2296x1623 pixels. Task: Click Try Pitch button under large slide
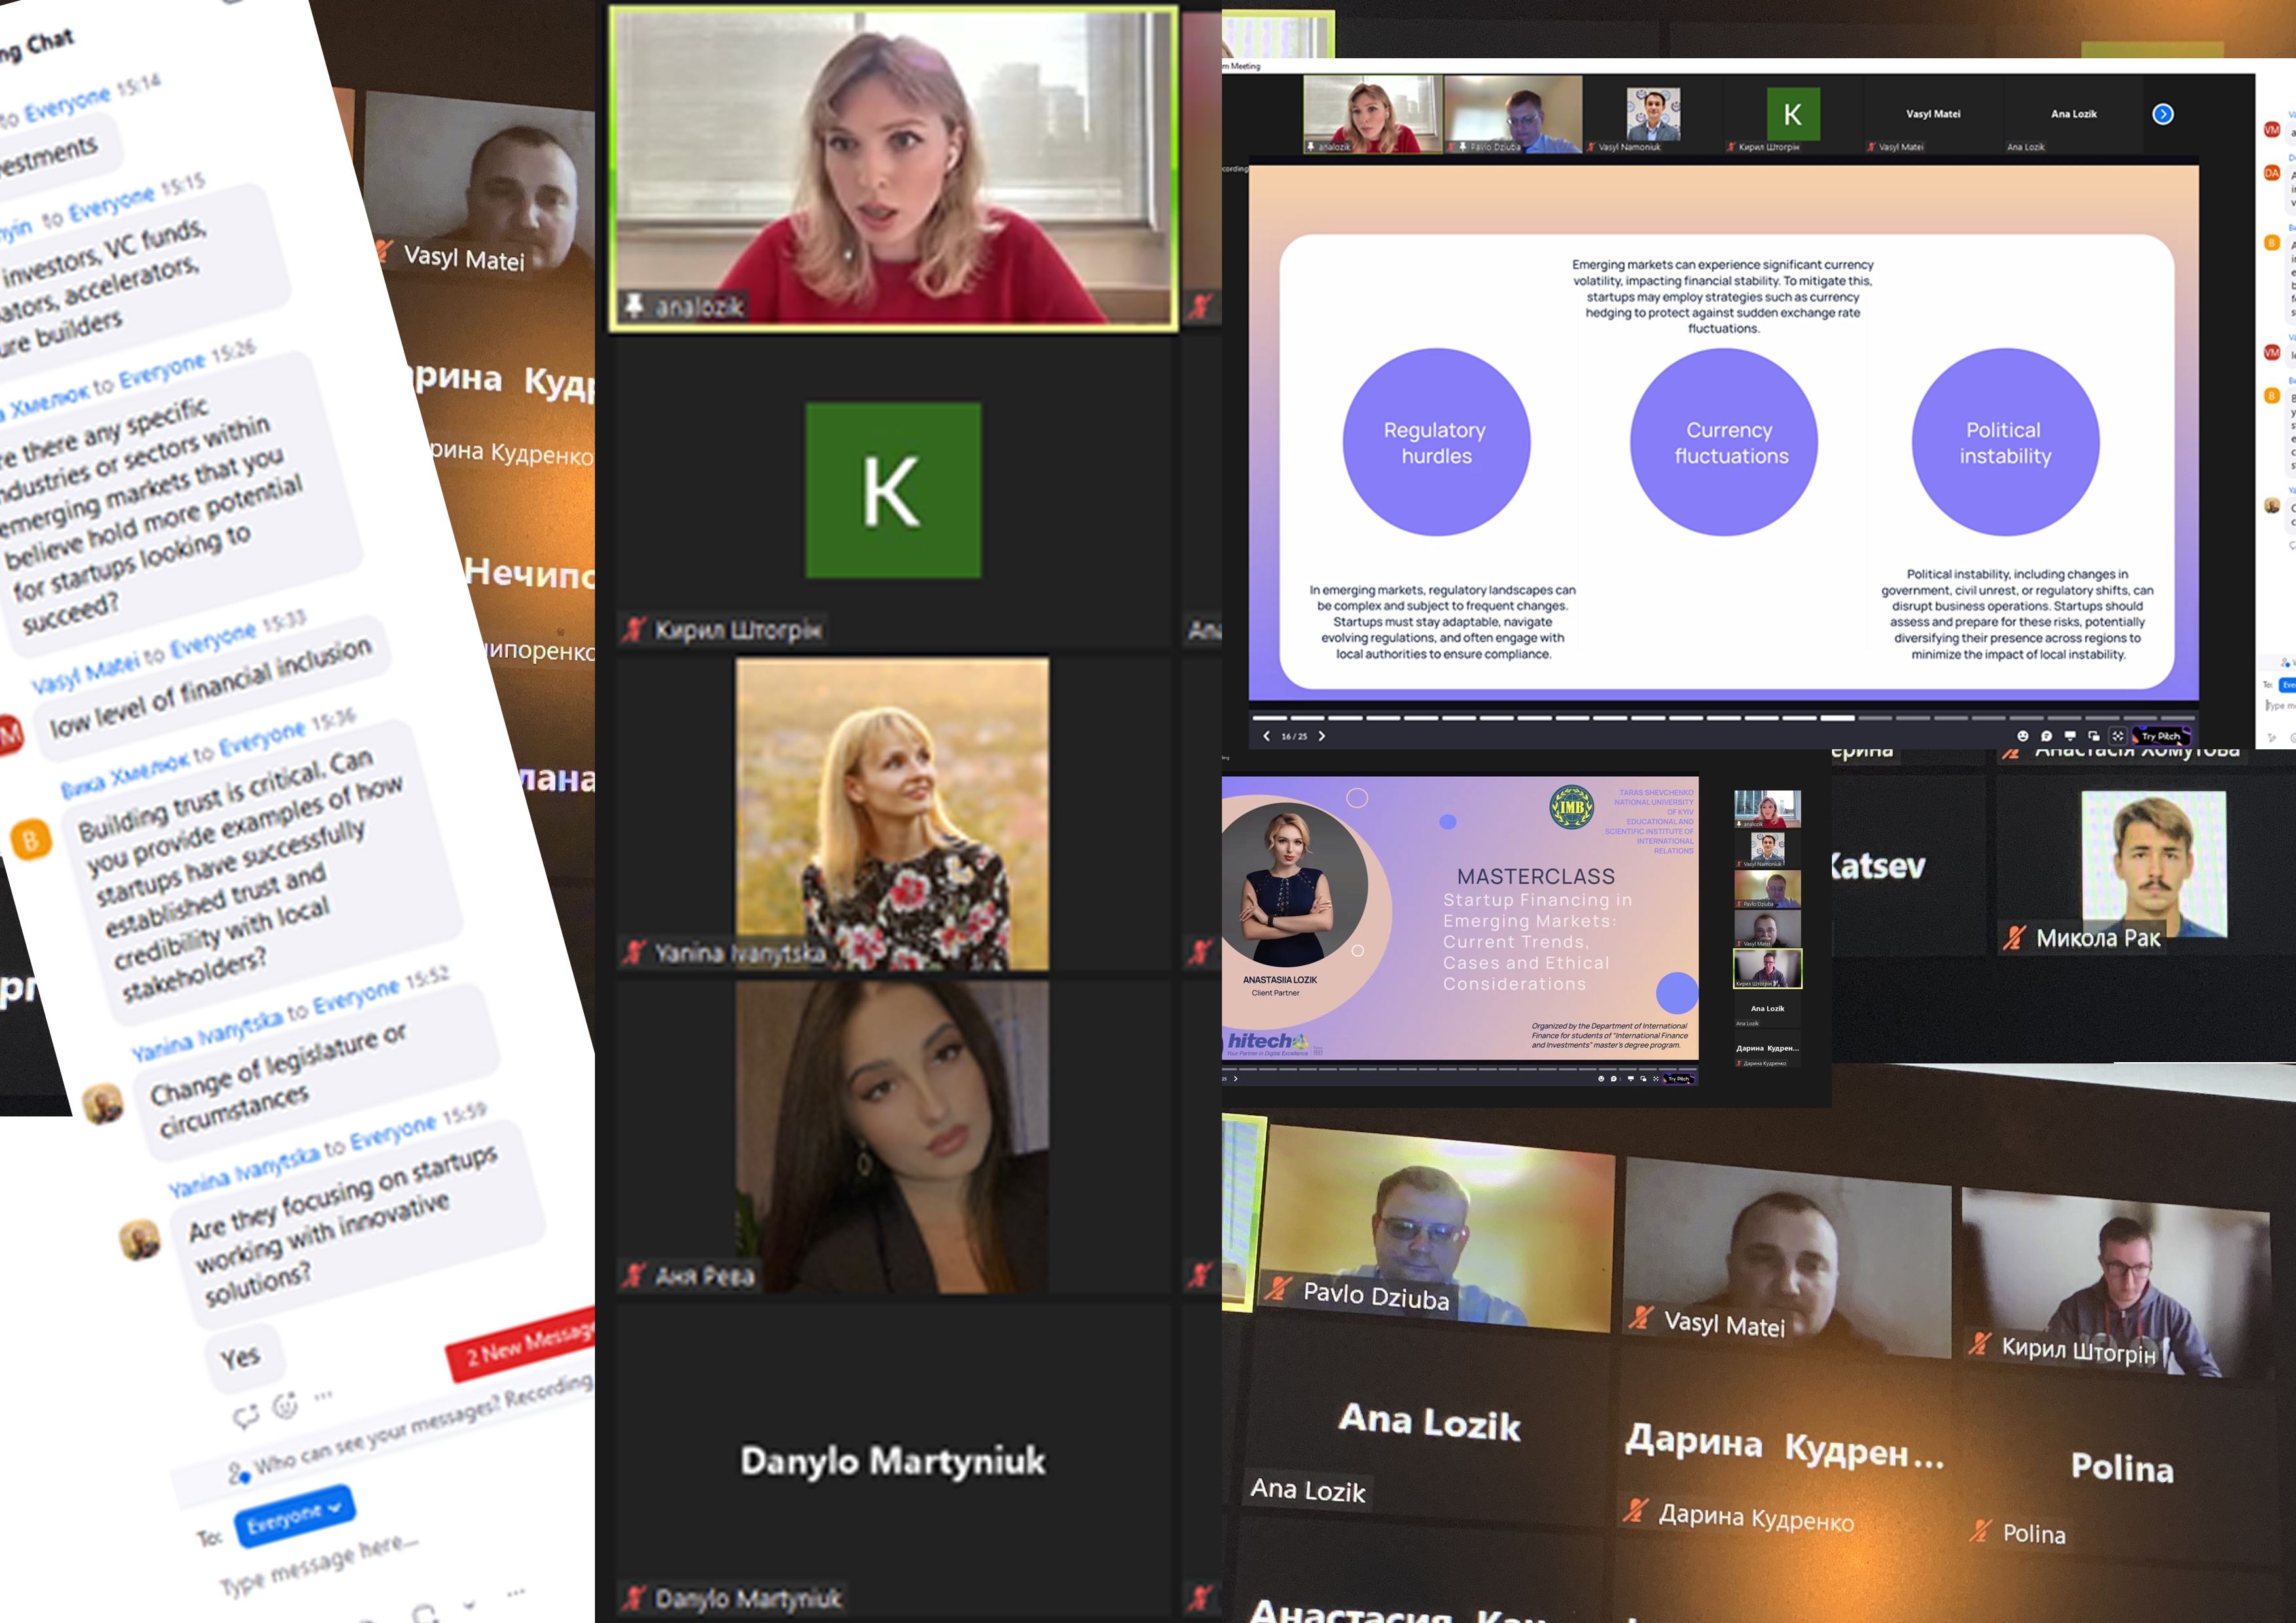coord(2162,736)
